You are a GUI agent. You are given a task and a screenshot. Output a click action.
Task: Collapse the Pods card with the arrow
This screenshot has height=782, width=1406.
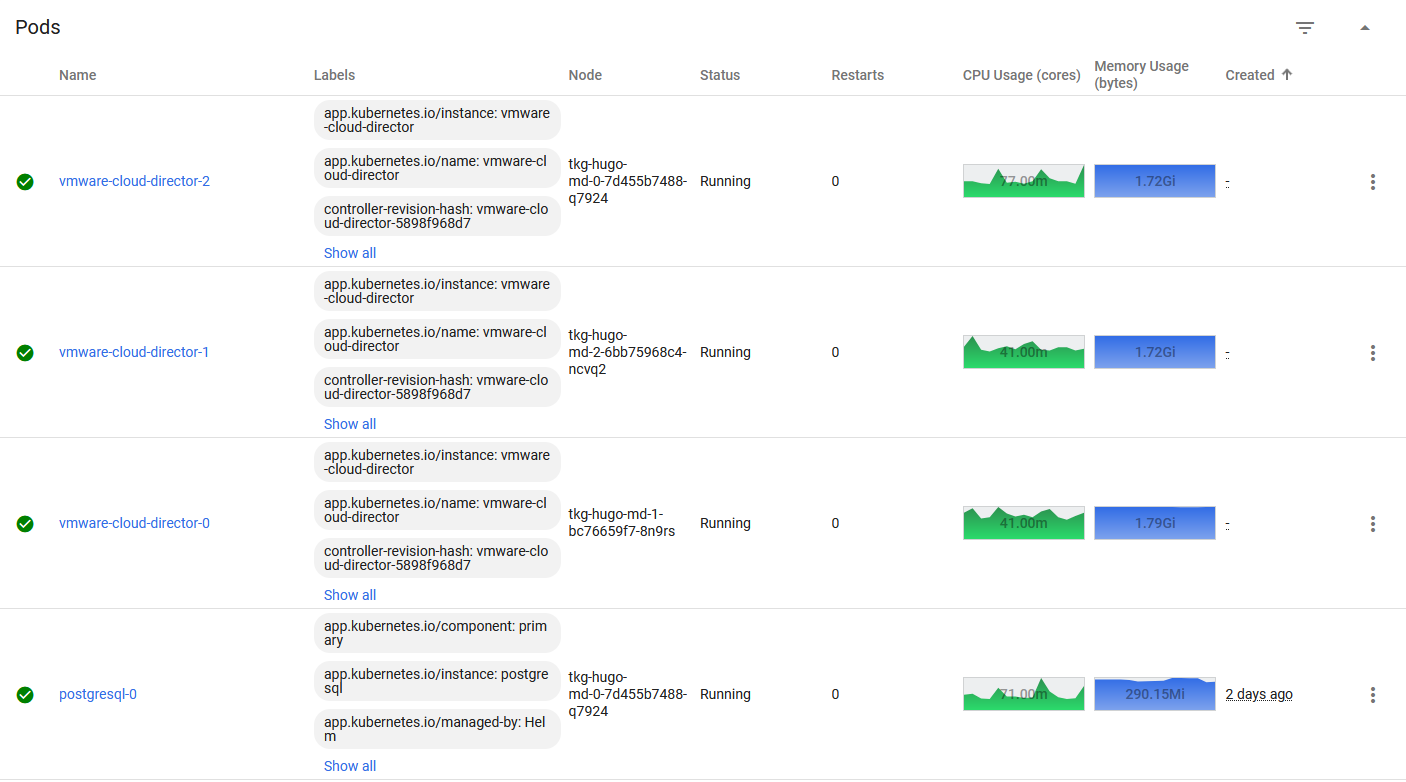tap(1365, 28)
